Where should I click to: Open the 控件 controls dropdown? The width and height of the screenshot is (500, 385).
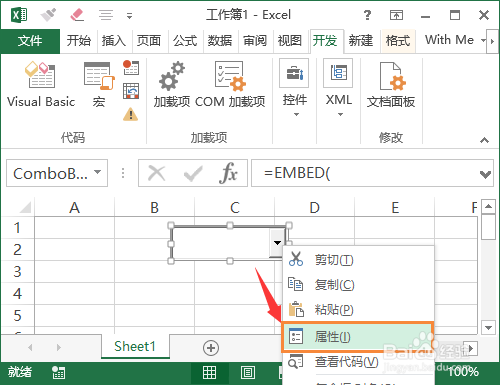coord(294,88)
